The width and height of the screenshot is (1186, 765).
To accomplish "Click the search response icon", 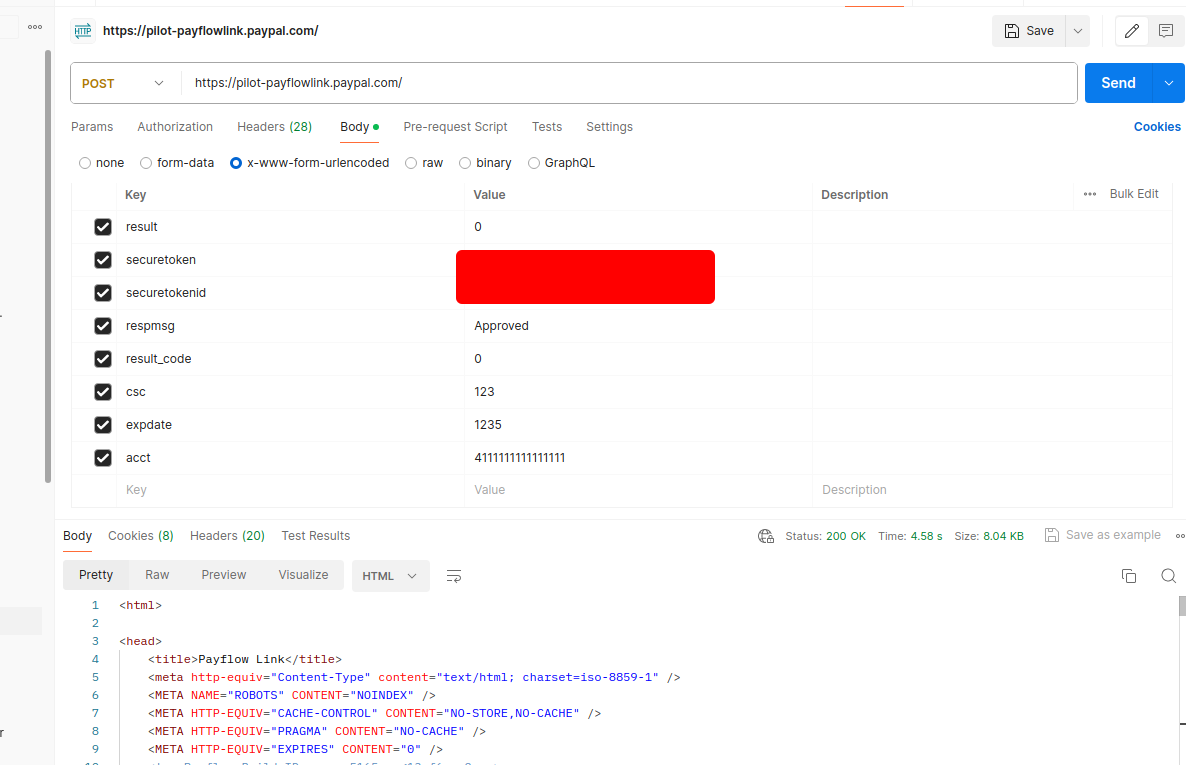I will point(1168,576).
